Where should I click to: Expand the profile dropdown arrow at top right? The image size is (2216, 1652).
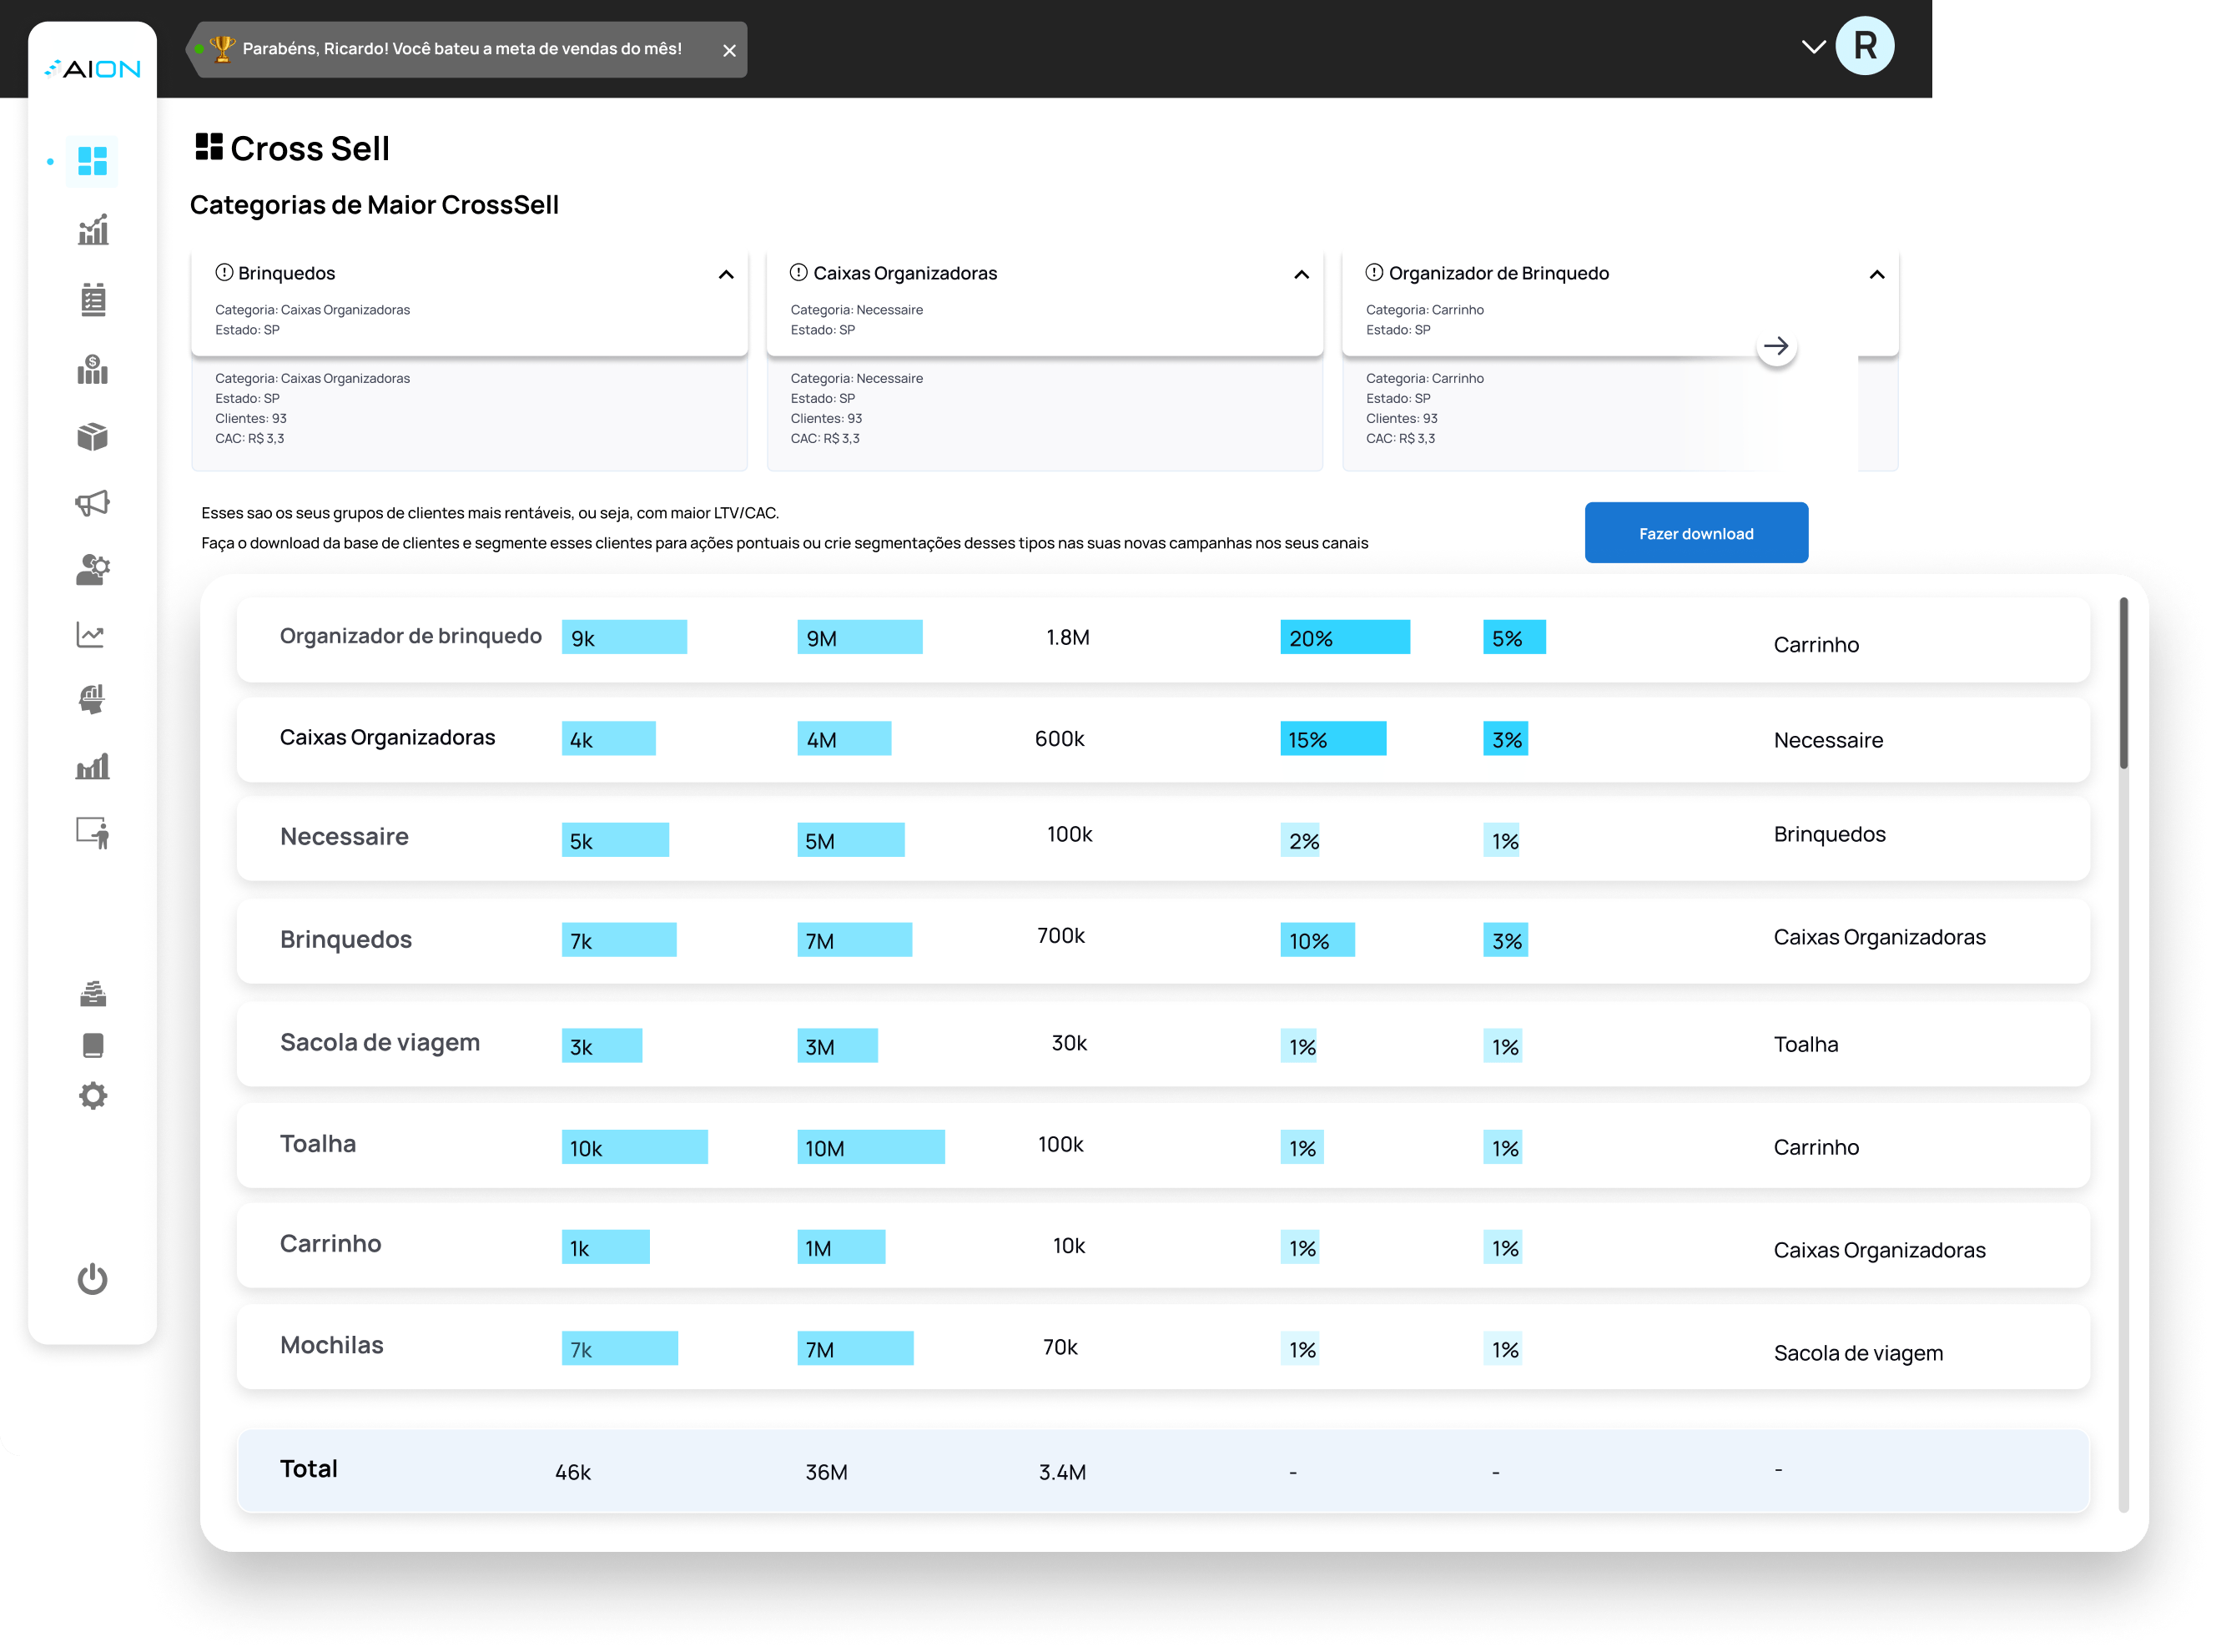[x=1814, y=45]
